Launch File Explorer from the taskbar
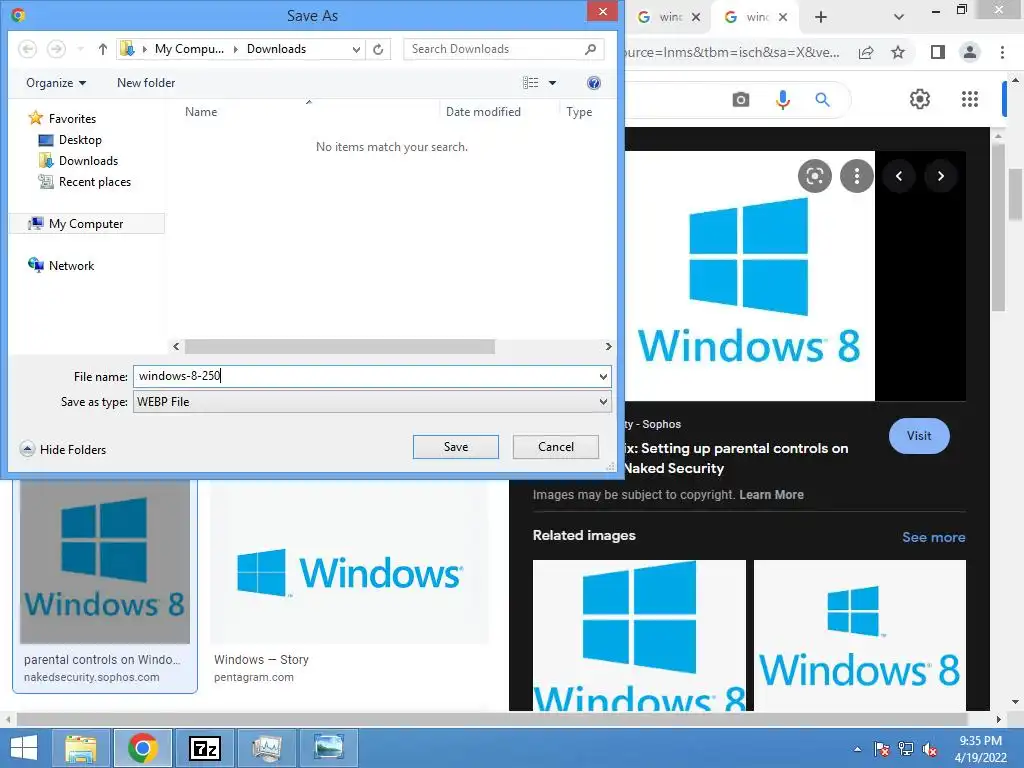This screenshot has height=768, width=1024. pyautogui.click(x=82, y=748)
